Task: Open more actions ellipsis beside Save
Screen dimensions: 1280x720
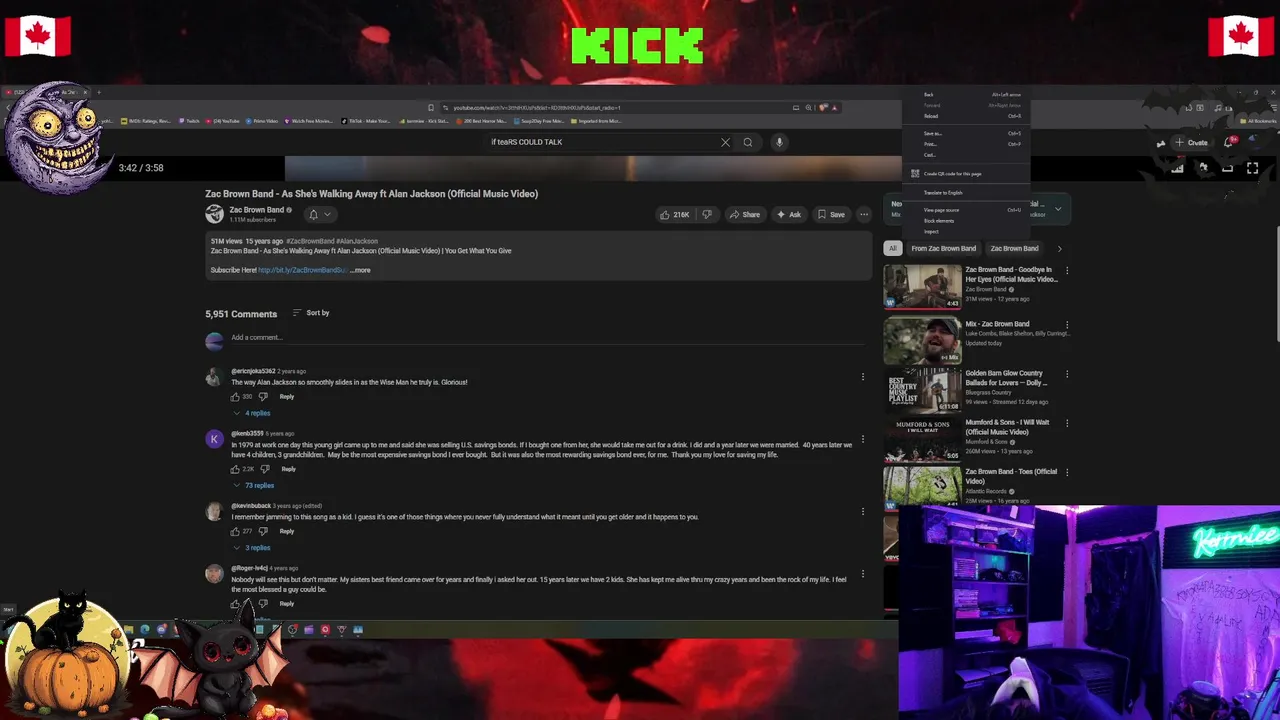Action: point(864,214)
